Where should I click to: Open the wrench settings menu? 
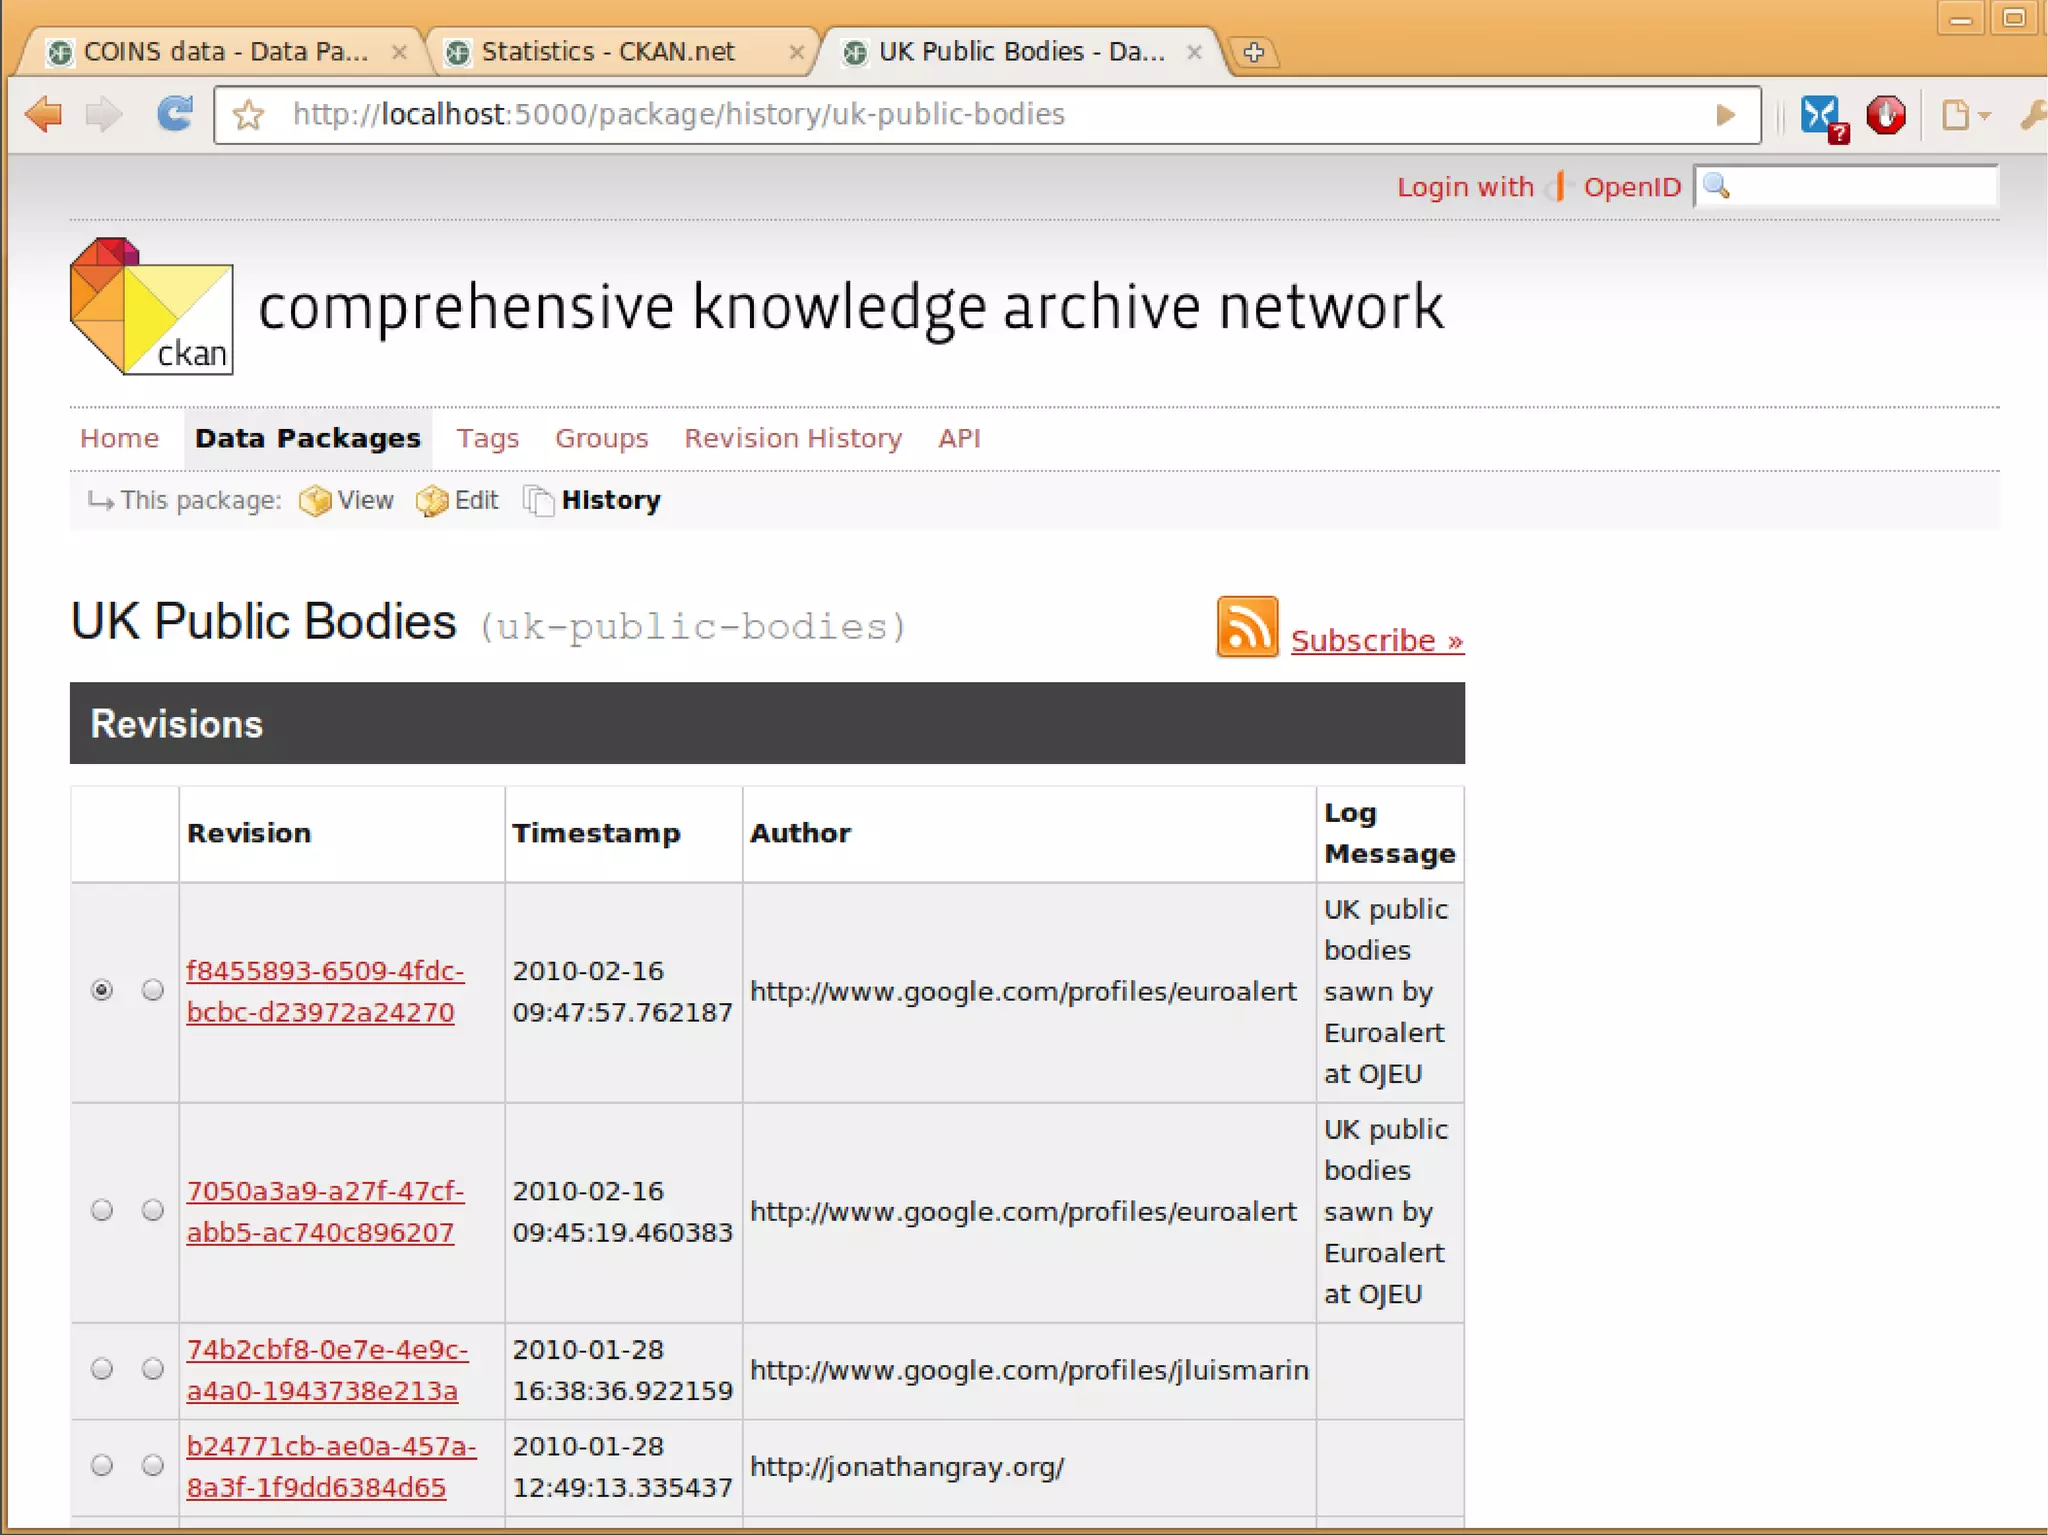2033,115
